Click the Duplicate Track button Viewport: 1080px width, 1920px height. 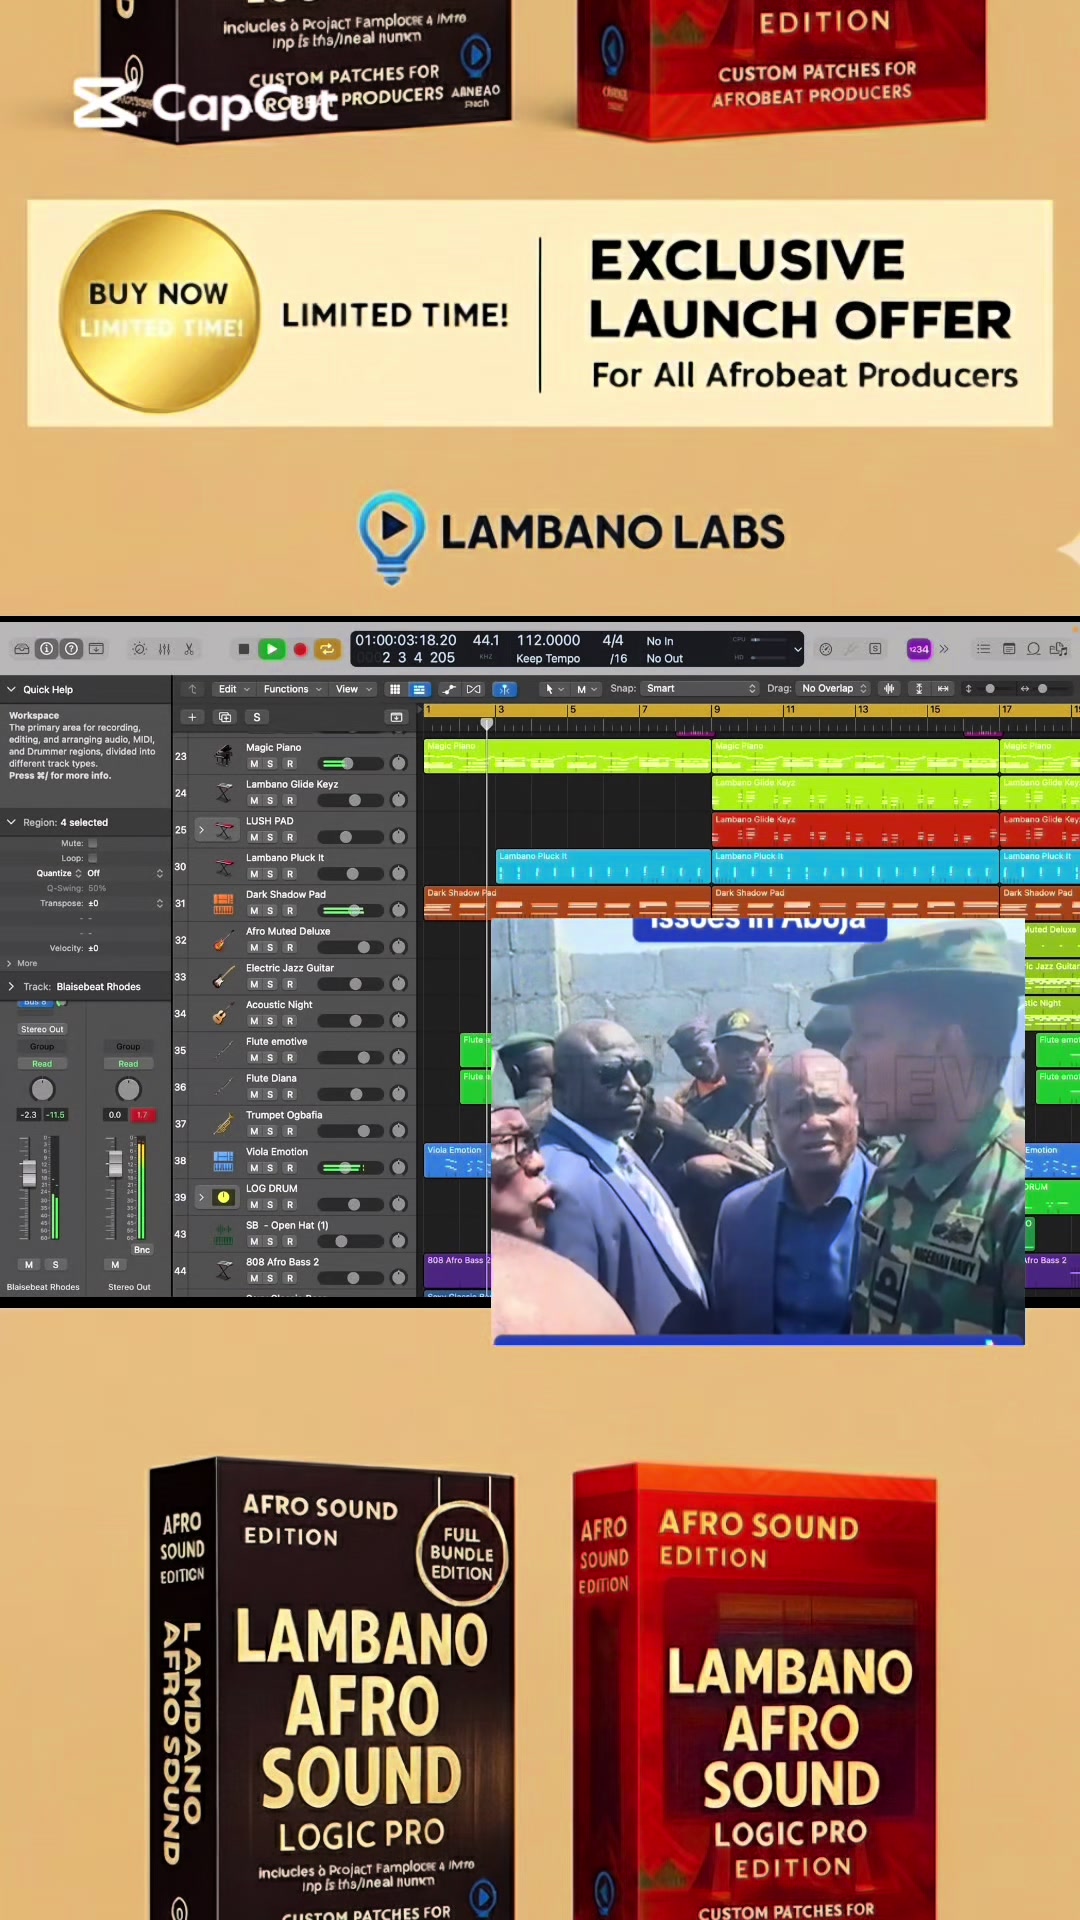(225, 717)
